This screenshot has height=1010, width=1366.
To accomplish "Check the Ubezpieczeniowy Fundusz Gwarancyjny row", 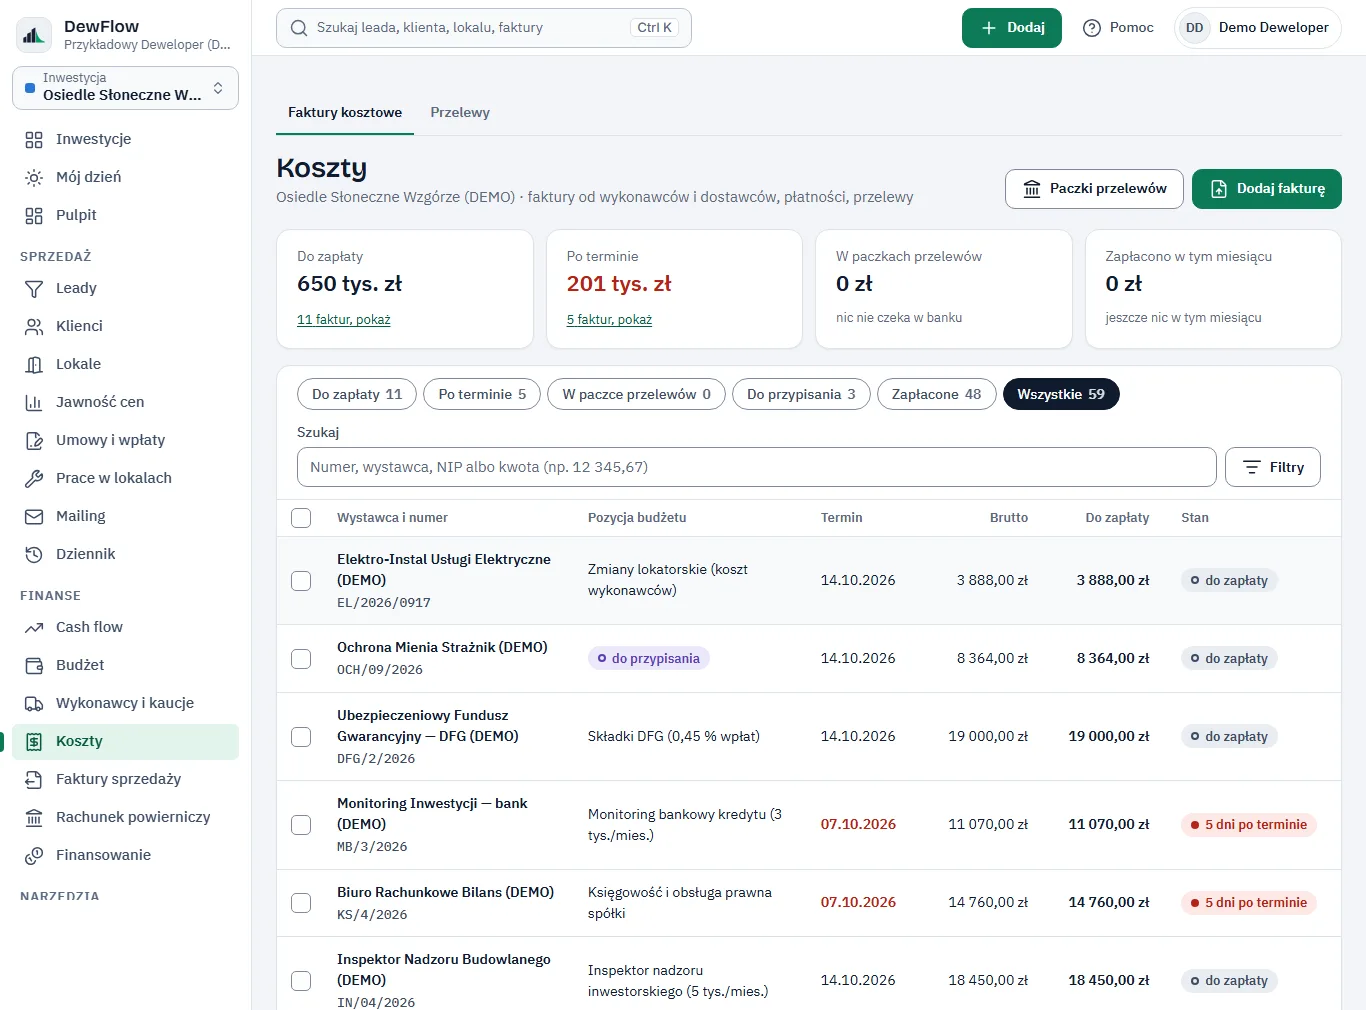I will pos(301,737).
